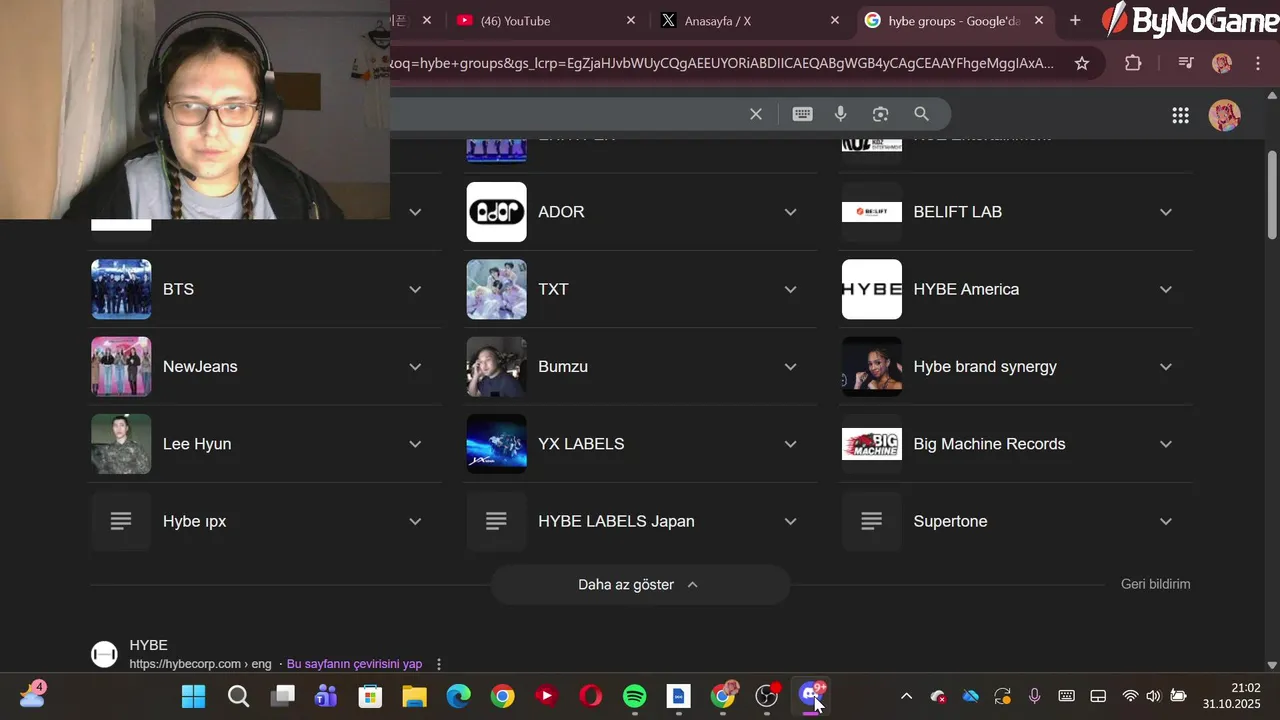Image resolution: width=1280 pixels, height=720 pixels.
Task: Switch to the Anasayfa / X tab
Action: 750,21
